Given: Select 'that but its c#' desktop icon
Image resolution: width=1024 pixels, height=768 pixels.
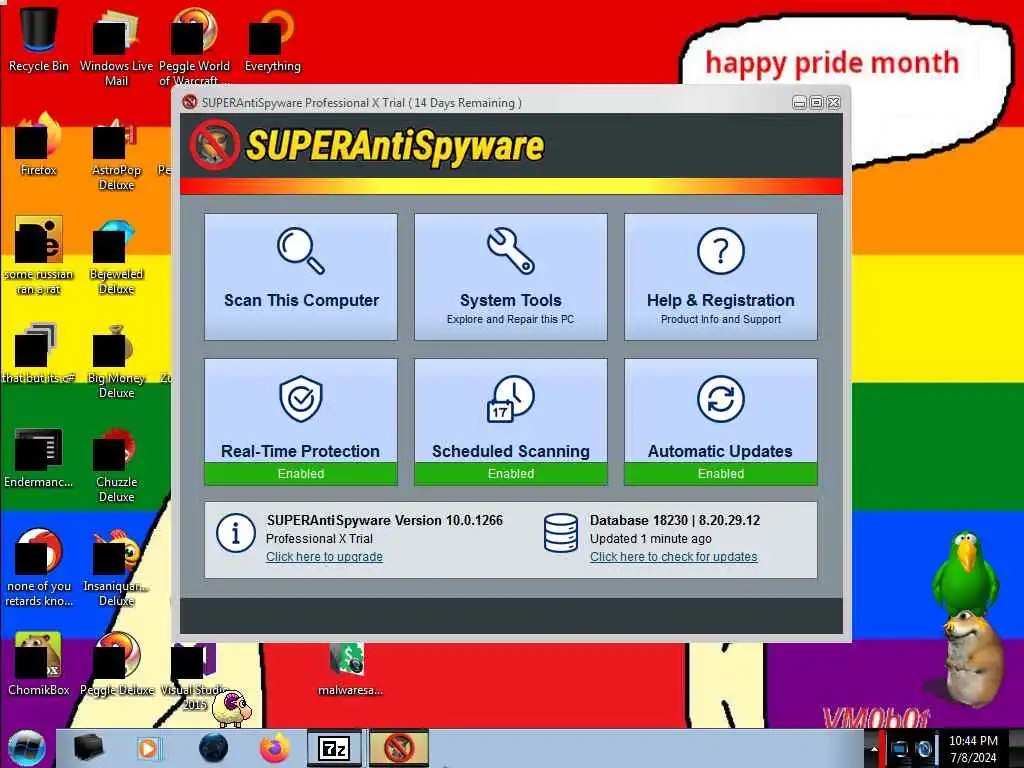Looking at the screenshot, I should pyautogui.click(x=39, y=353).
